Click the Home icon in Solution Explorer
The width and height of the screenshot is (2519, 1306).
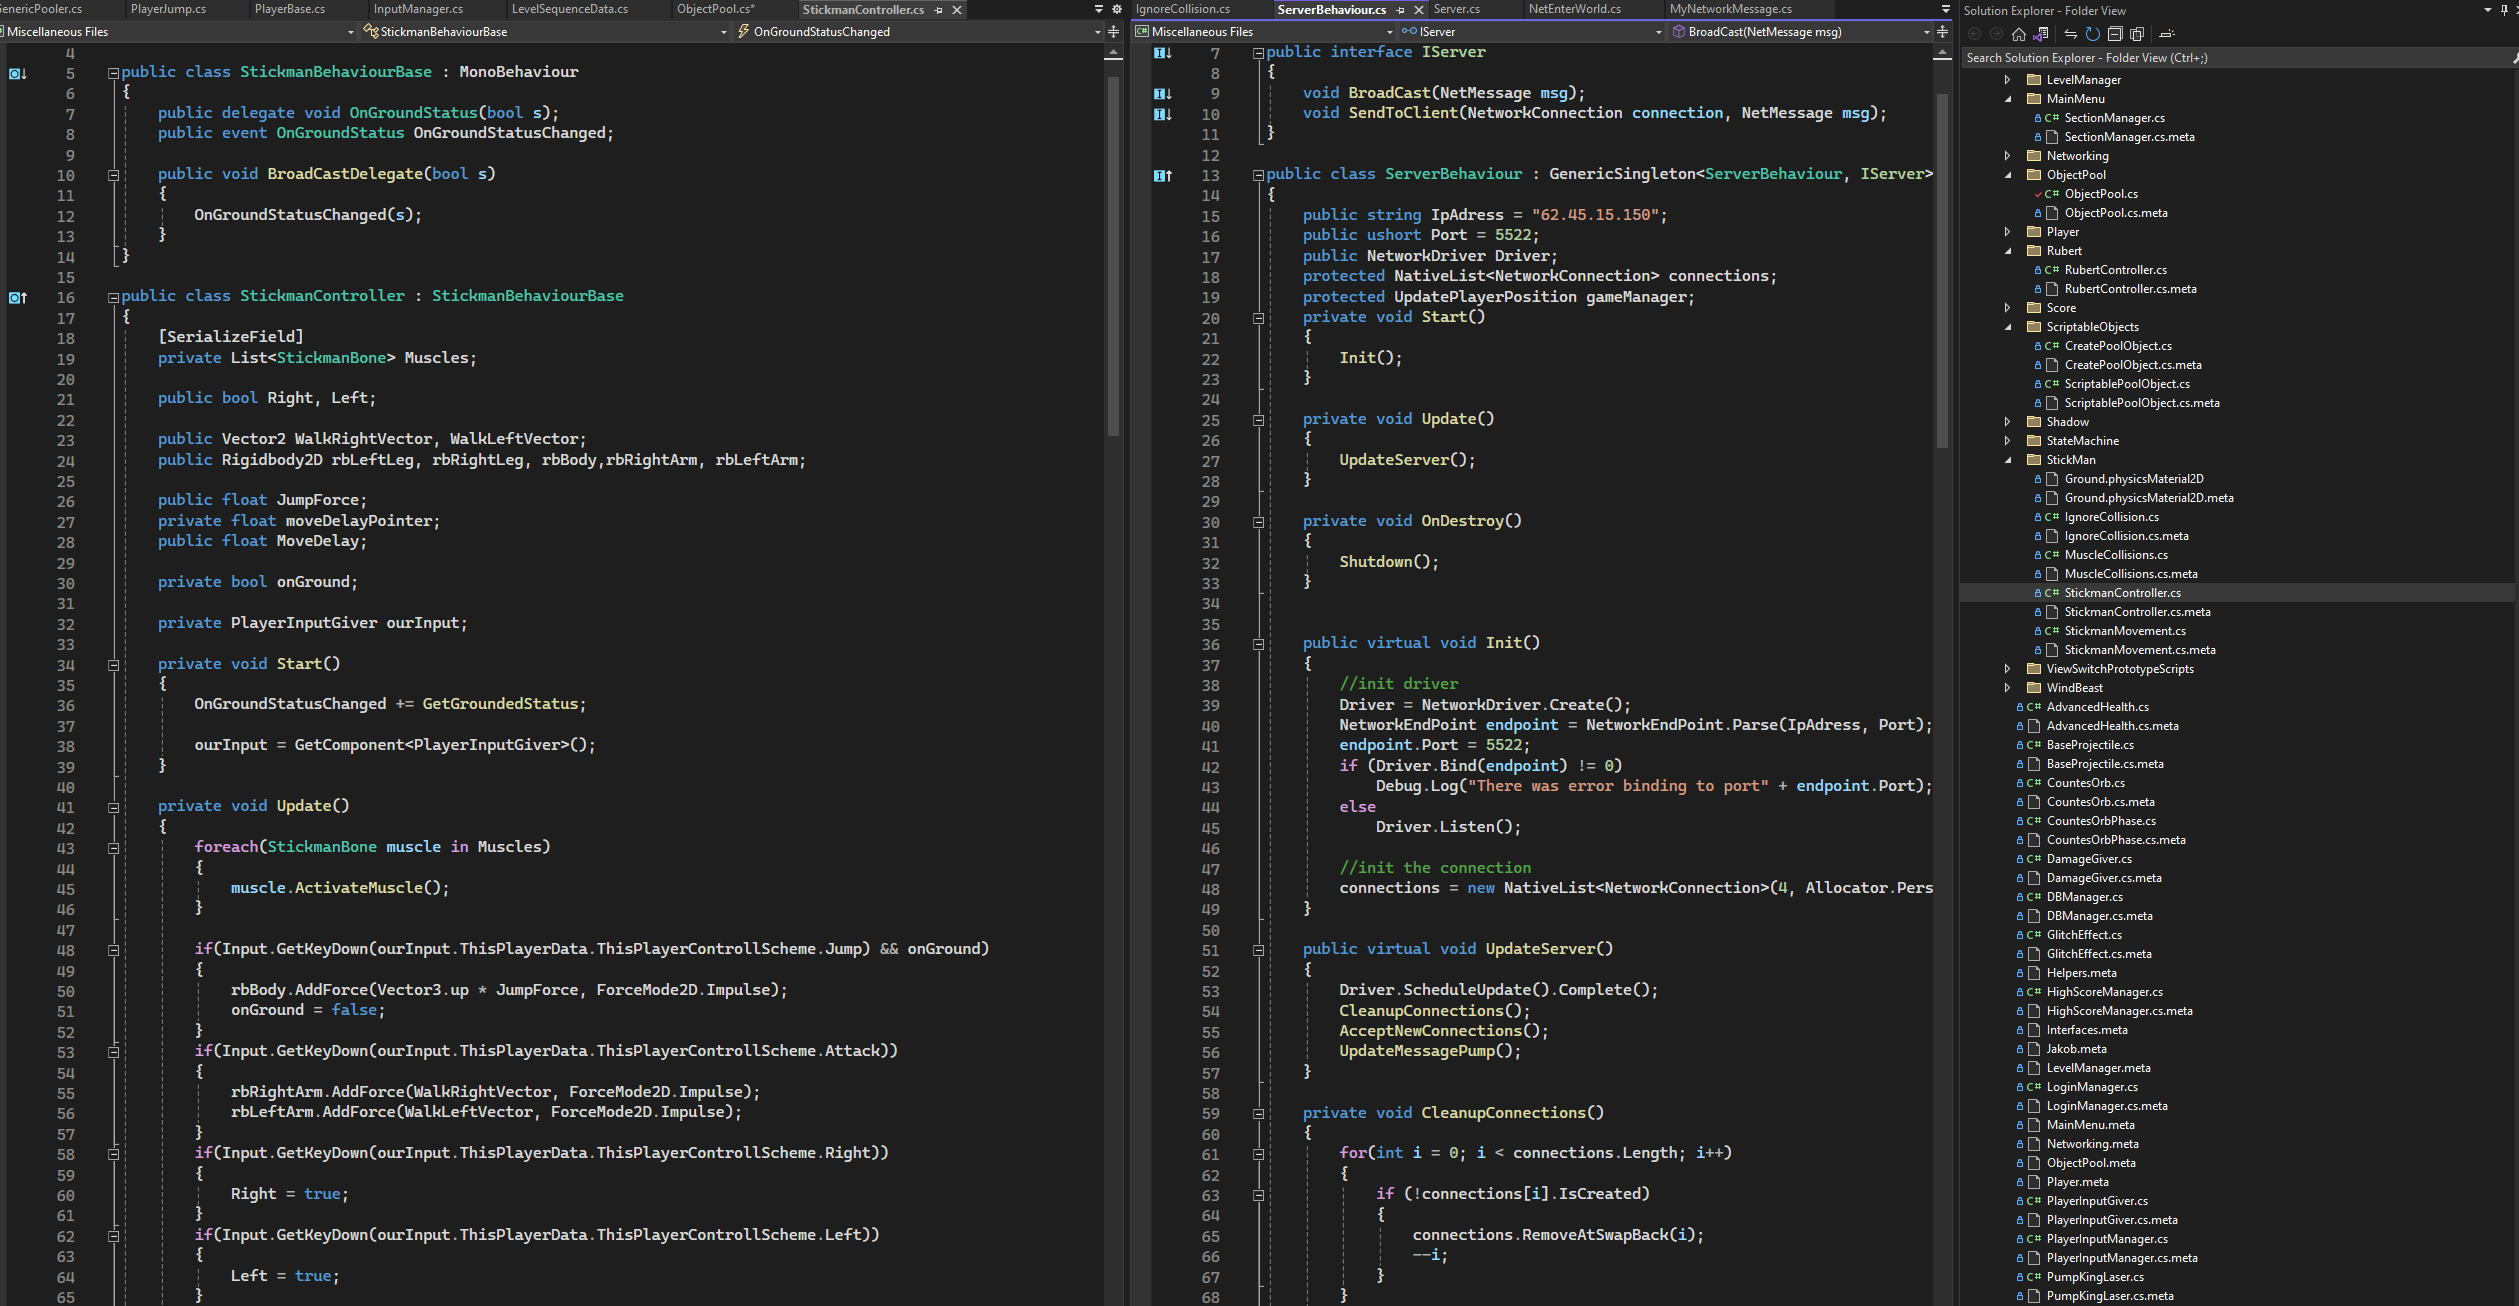coord(2019,34)
